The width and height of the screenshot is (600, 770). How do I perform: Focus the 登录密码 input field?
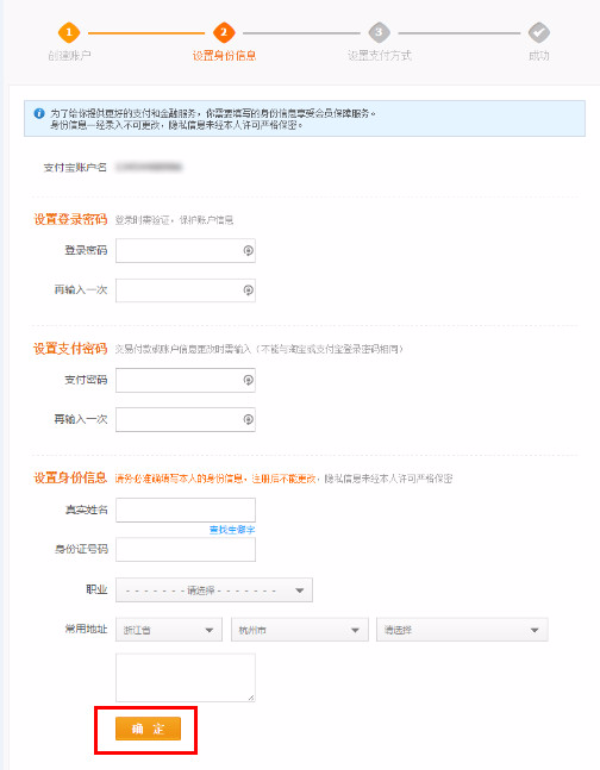[x=178, y=251]
